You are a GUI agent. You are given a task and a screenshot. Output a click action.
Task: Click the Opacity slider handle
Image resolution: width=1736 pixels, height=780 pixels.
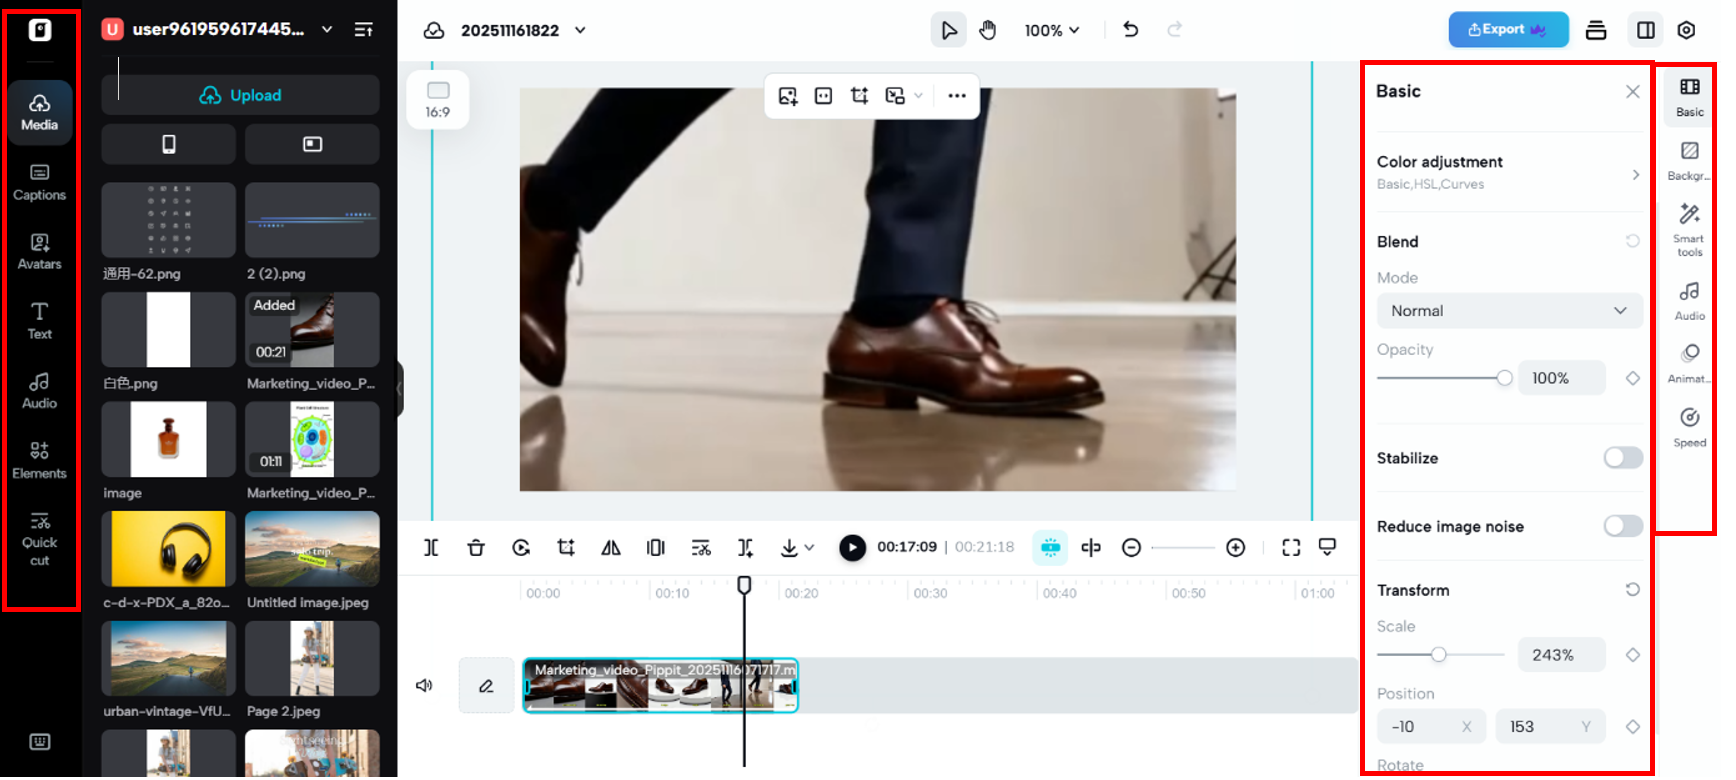(x=1504, y=378)
